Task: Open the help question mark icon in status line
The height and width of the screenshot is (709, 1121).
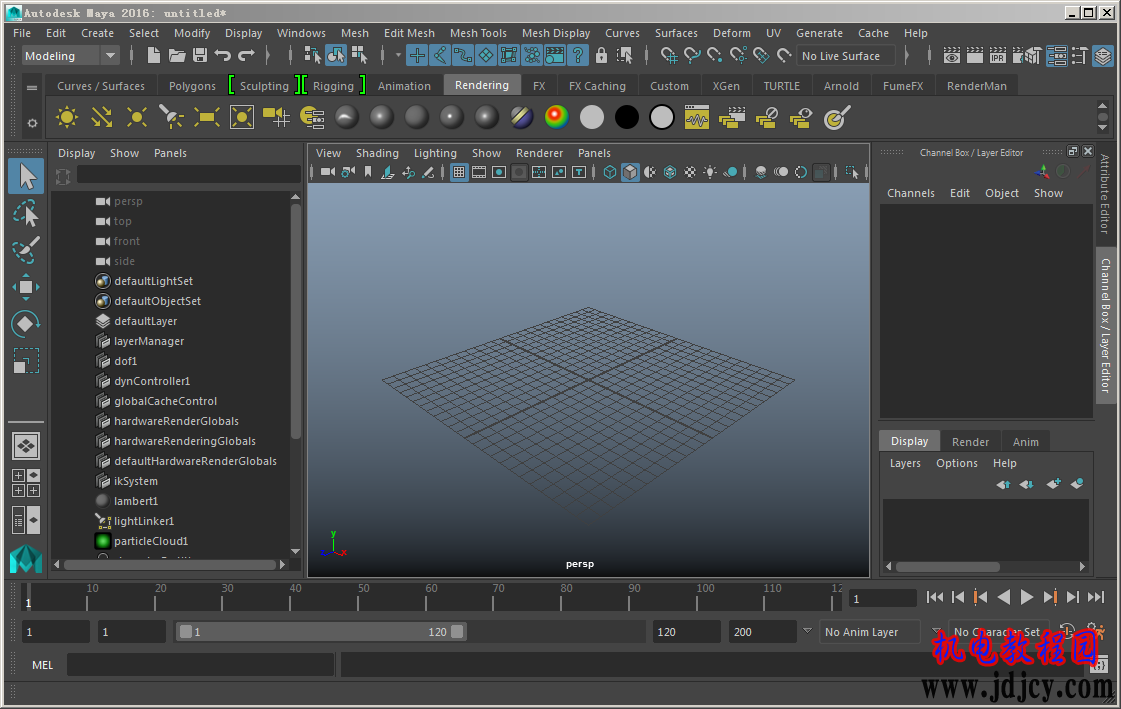Action: coord(578,56)
